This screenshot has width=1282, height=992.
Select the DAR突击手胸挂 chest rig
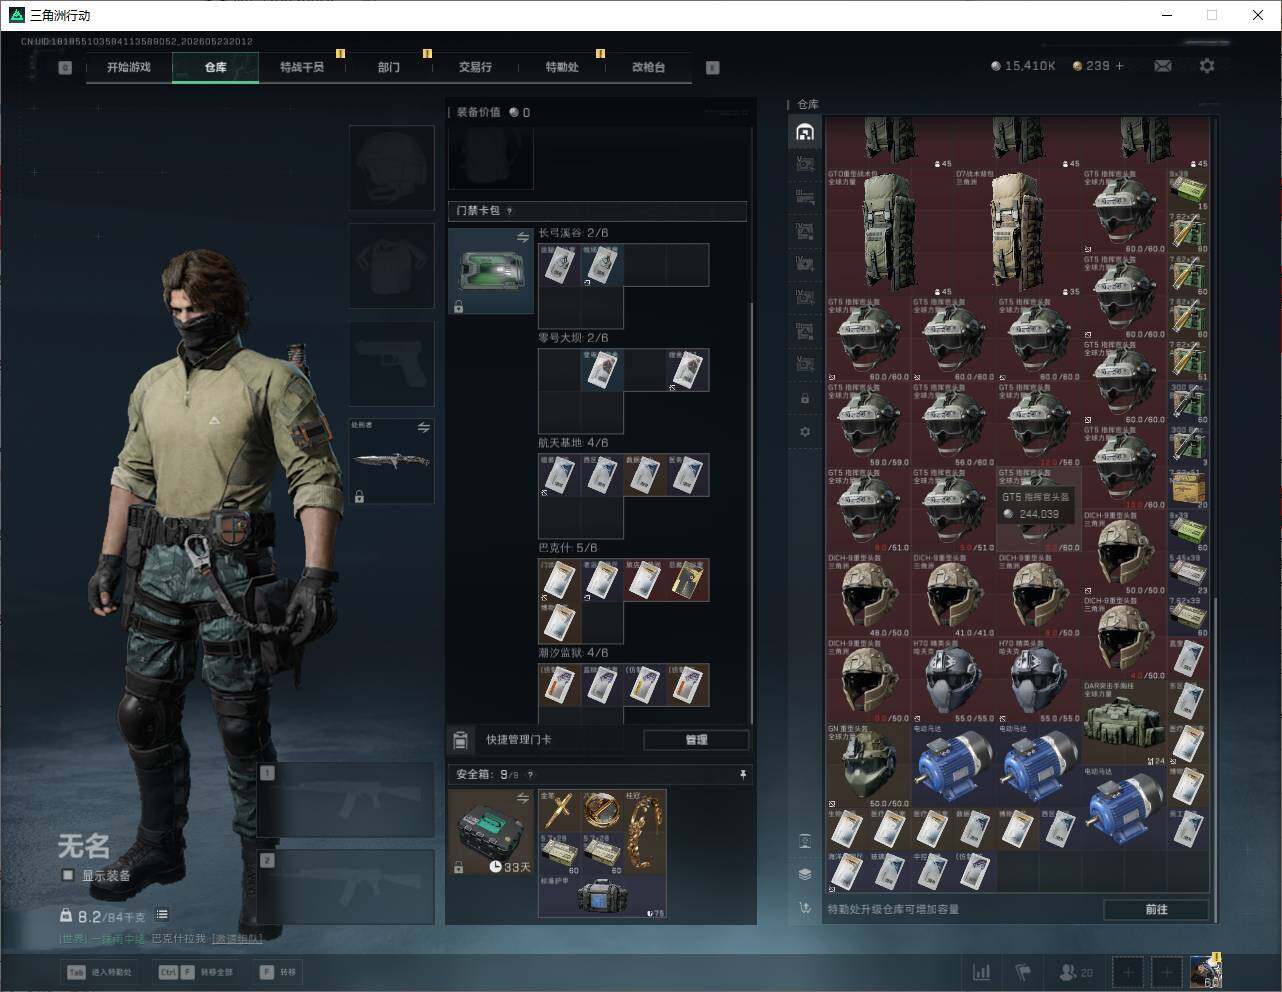tap(1125, 723)
